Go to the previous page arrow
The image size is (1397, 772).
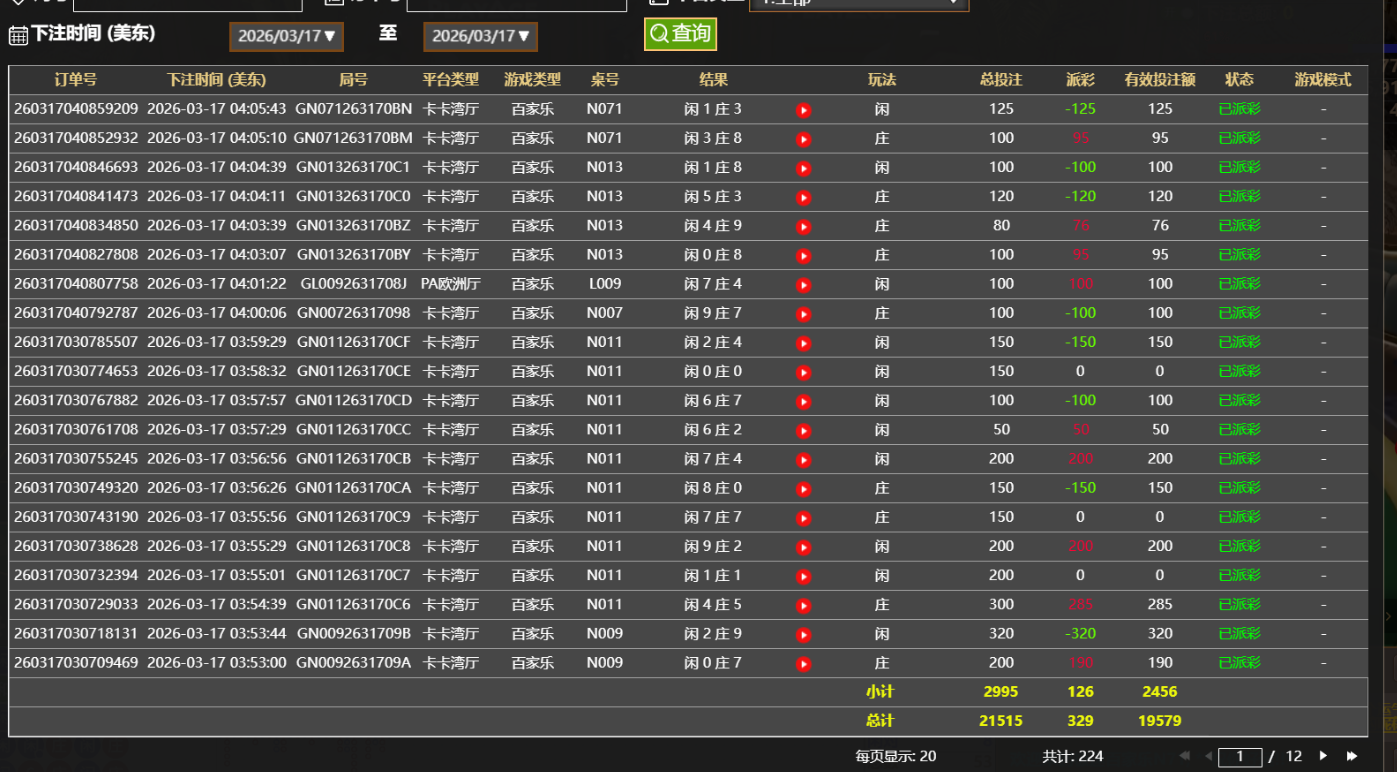[1208, 756]
